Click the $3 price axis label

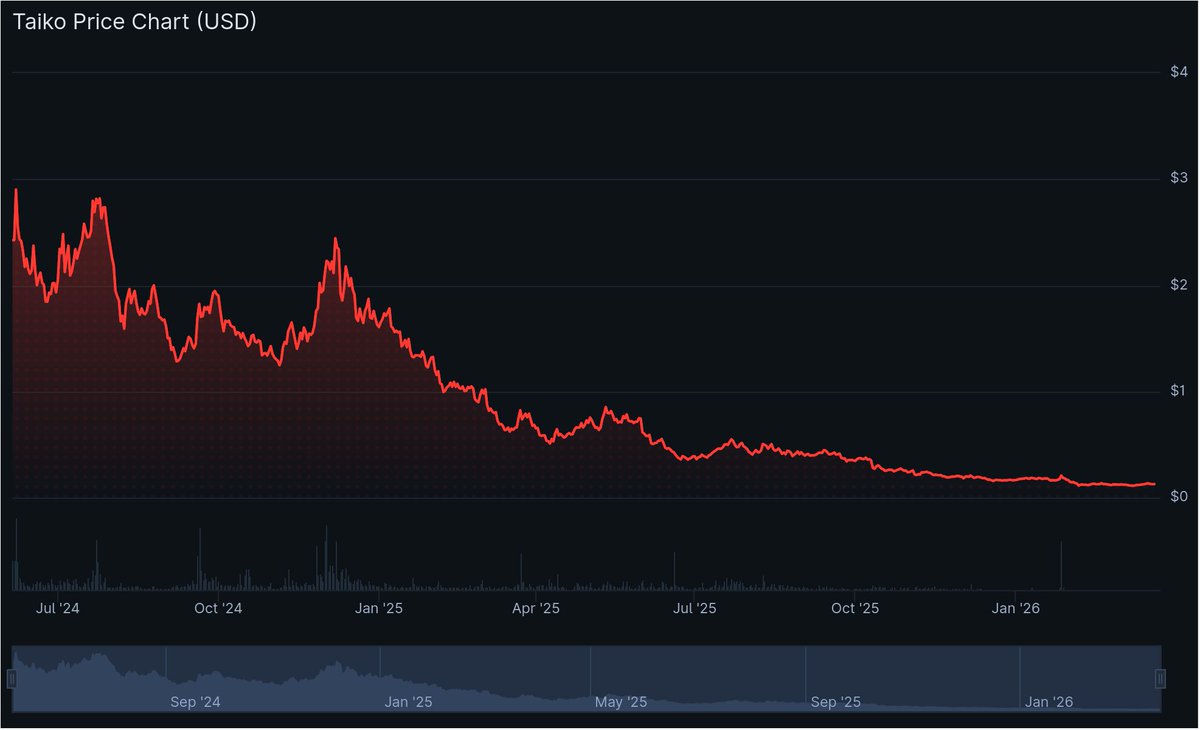[x=1178, y=178]
